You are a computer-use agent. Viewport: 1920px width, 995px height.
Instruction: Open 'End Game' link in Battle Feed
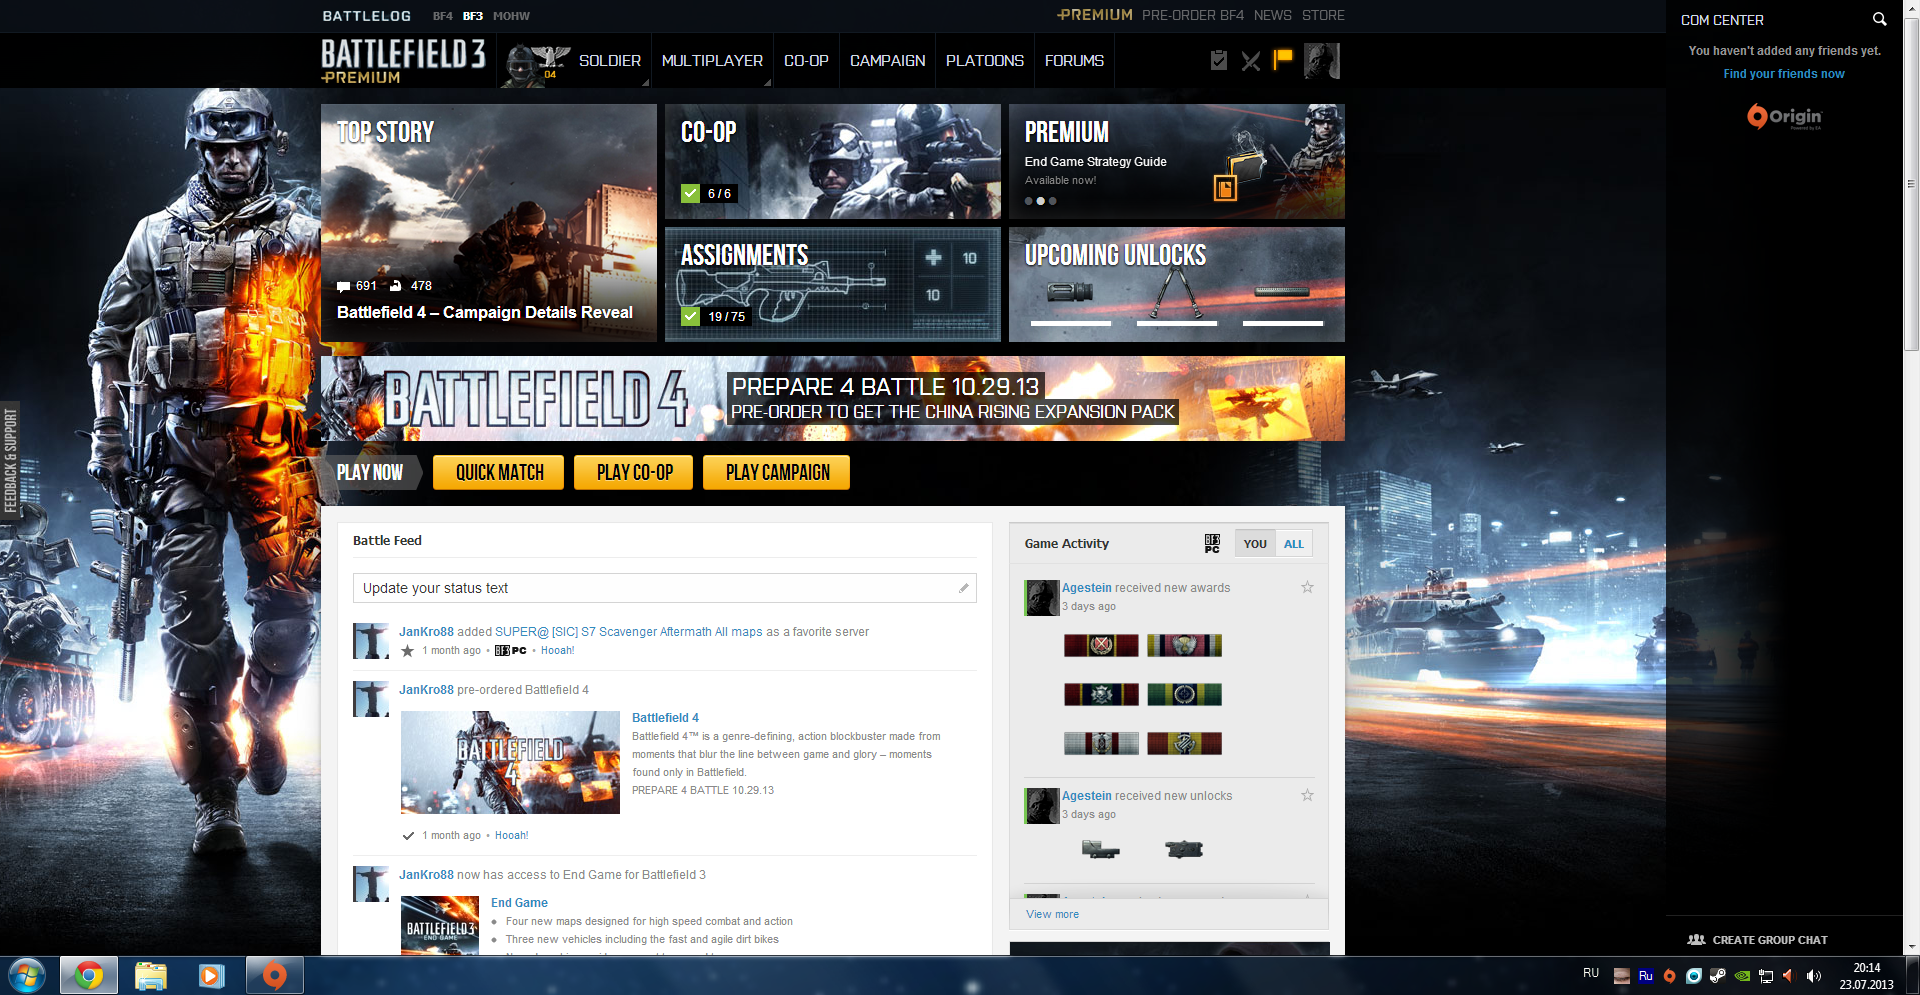(x=519, y=903)
